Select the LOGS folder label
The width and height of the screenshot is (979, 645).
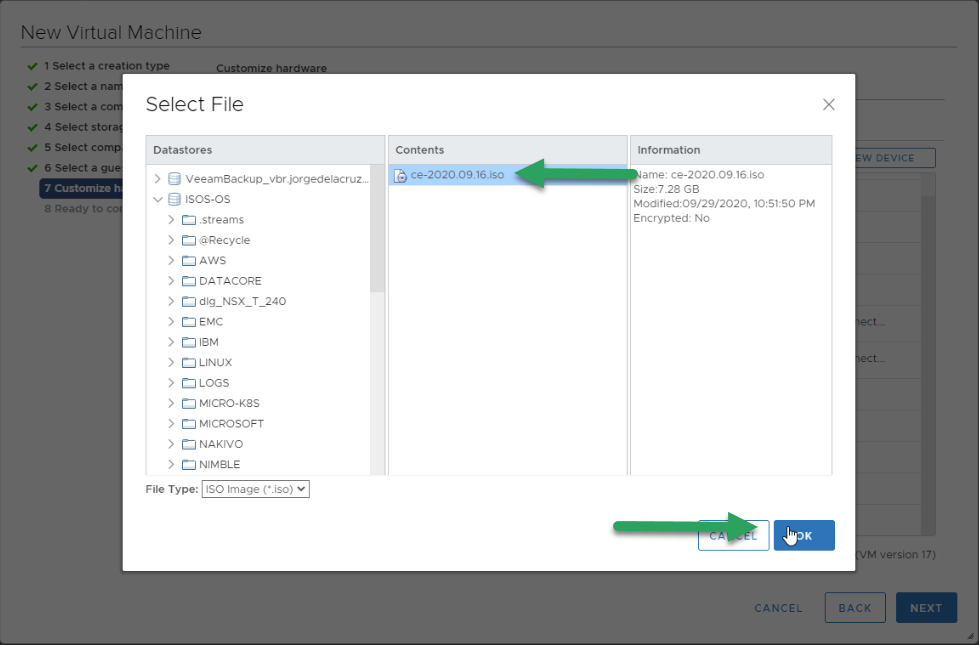pyautogui.click(x=214, y=383)
